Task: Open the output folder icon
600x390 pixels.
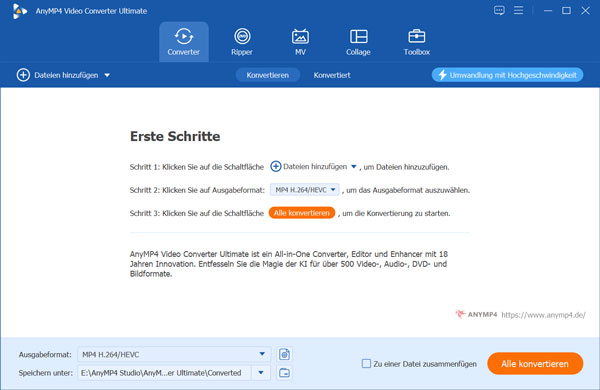Action: [284, 373]
